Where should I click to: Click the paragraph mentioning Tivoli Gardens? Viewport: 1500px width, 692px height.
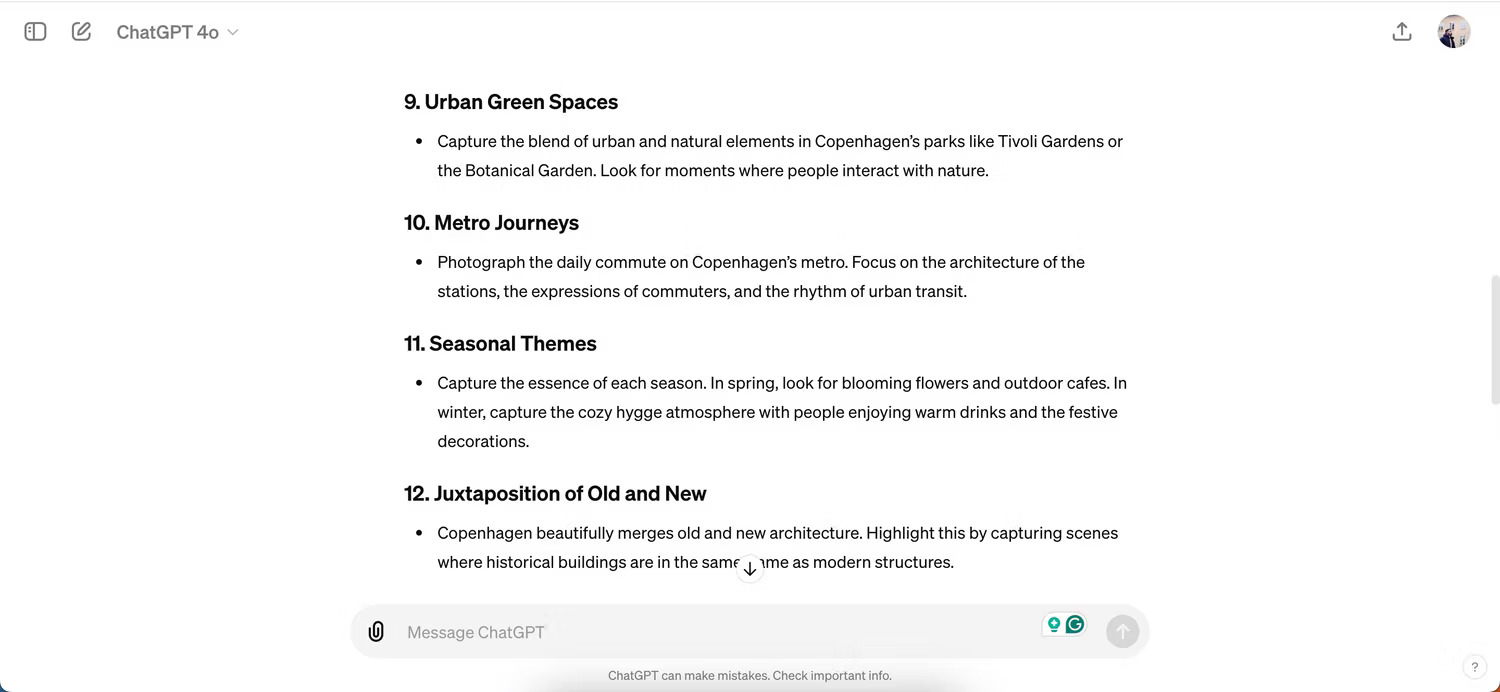click(780, 156)
